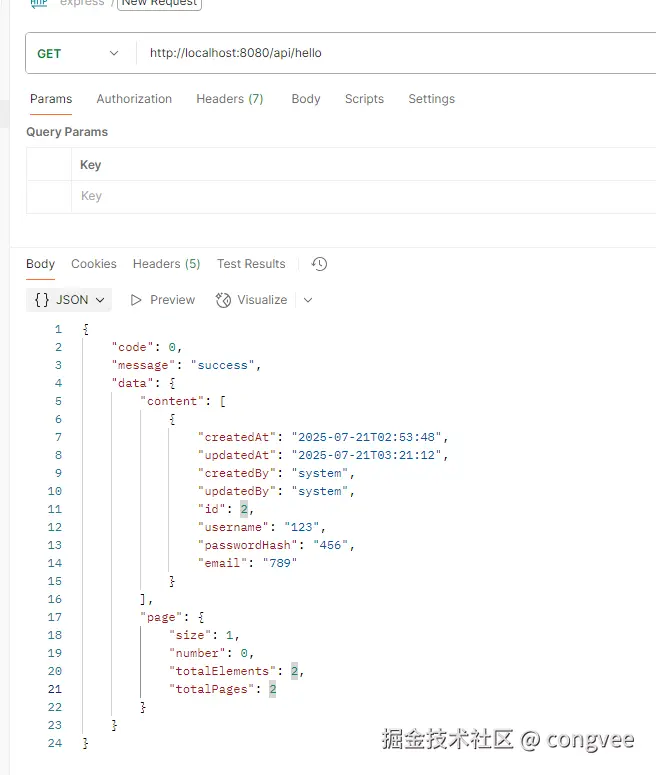Image resolution: width=656 pixels, height=775 pixels.
Task: Click the Visualize icon in response toolbar
Action: click(x=223, y=300)
